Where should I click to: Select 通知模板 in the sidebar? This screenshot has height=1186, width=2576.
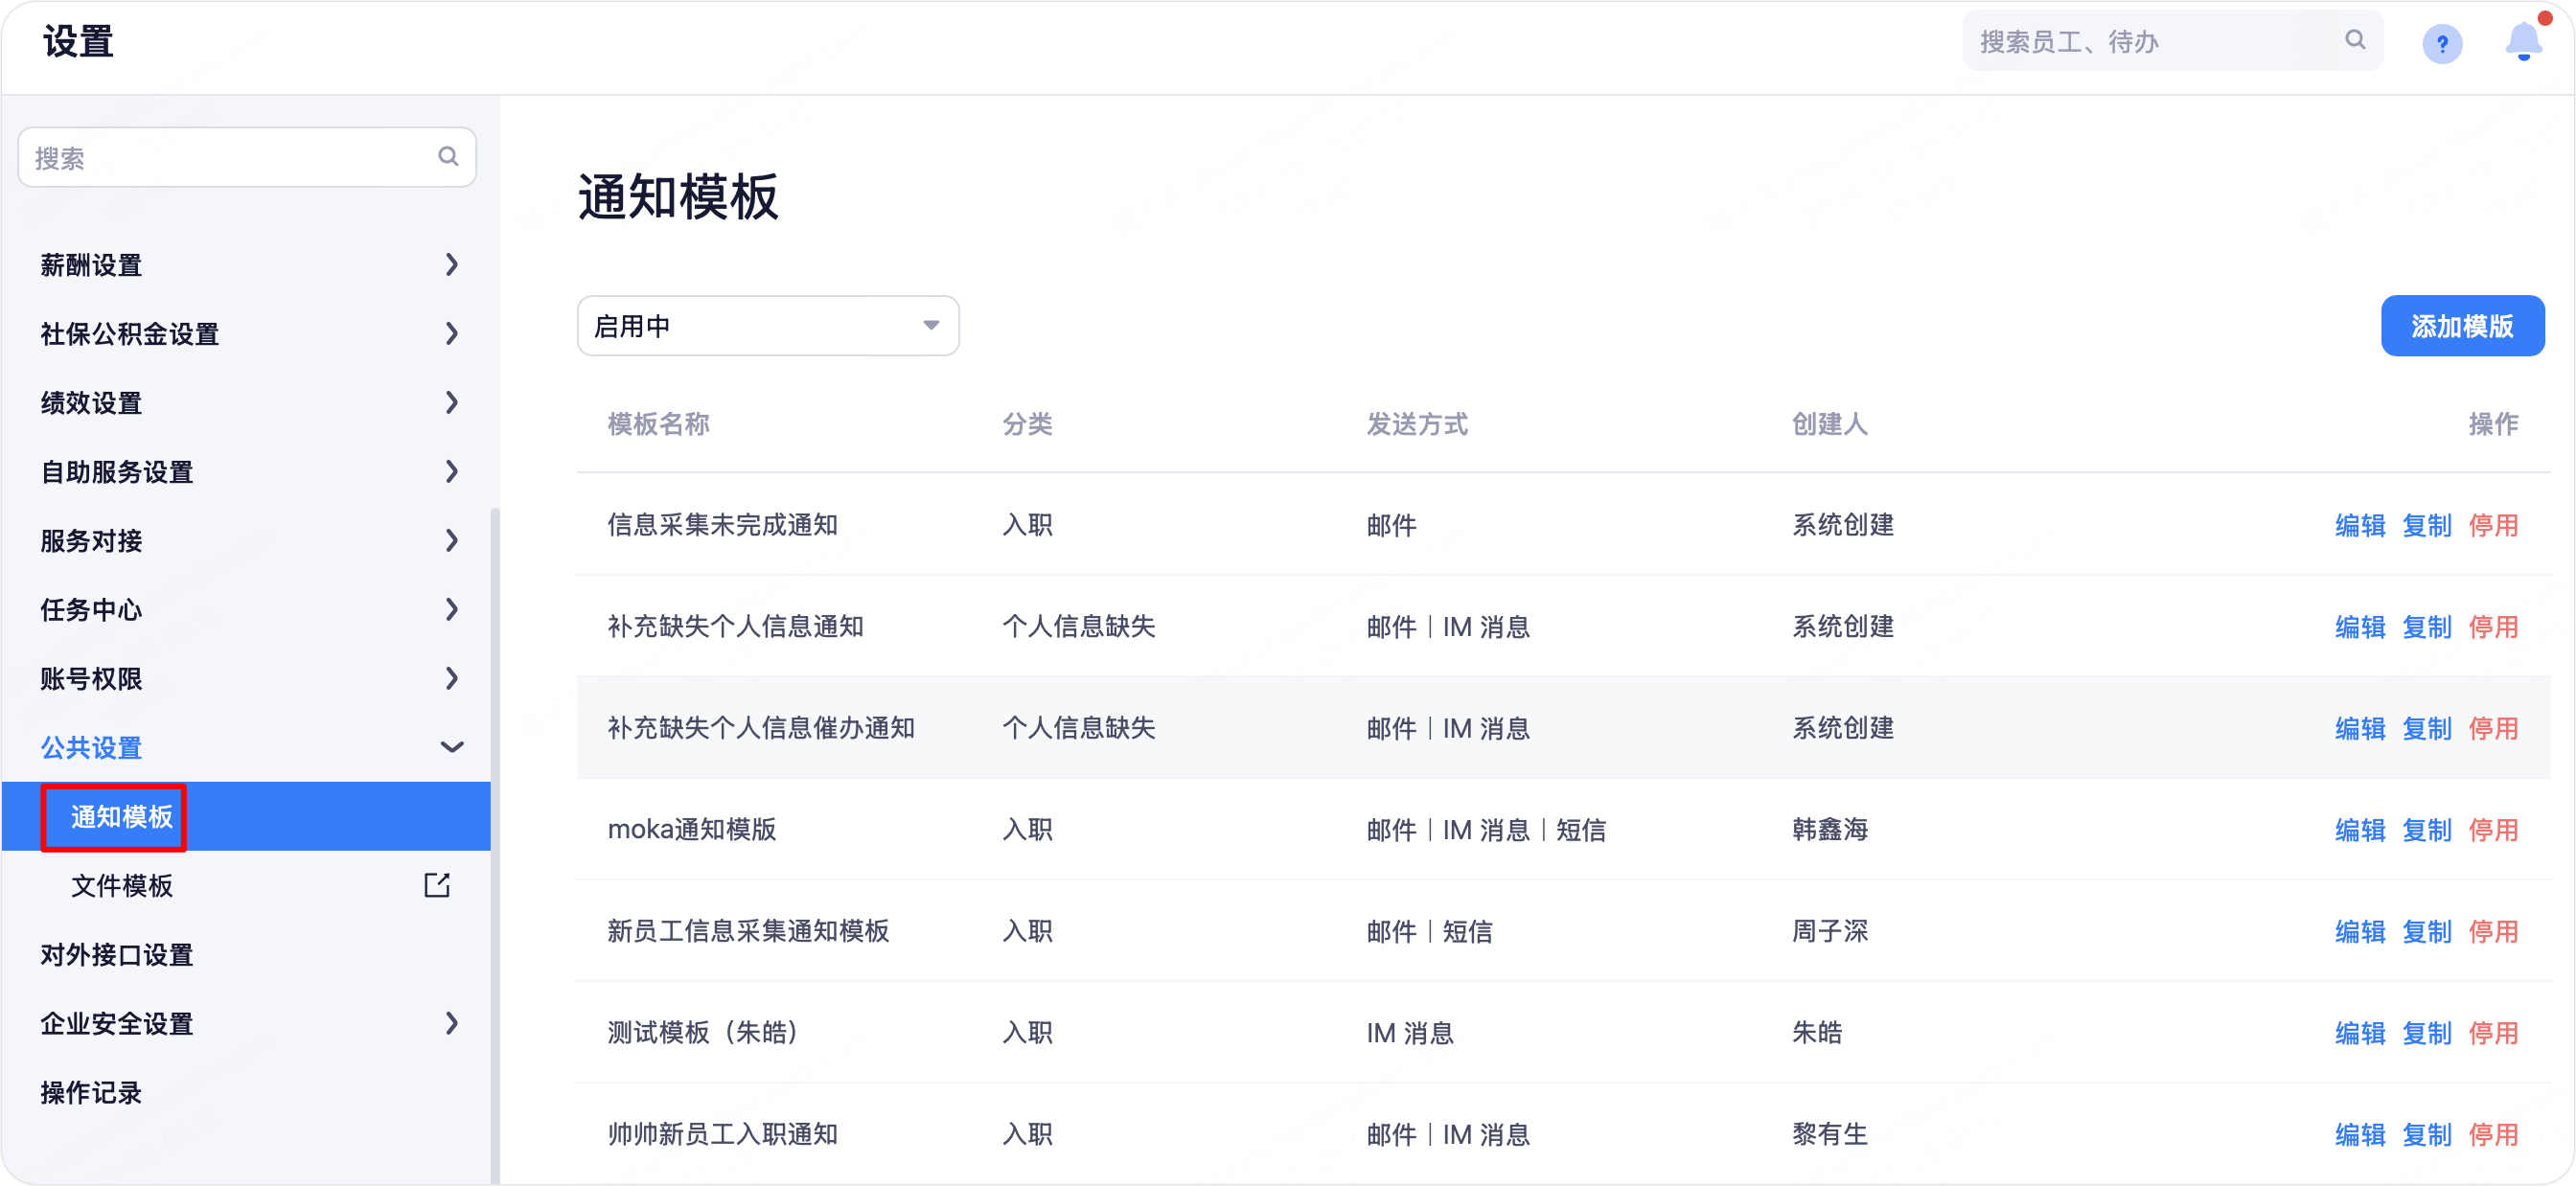[x=122, y=817]
